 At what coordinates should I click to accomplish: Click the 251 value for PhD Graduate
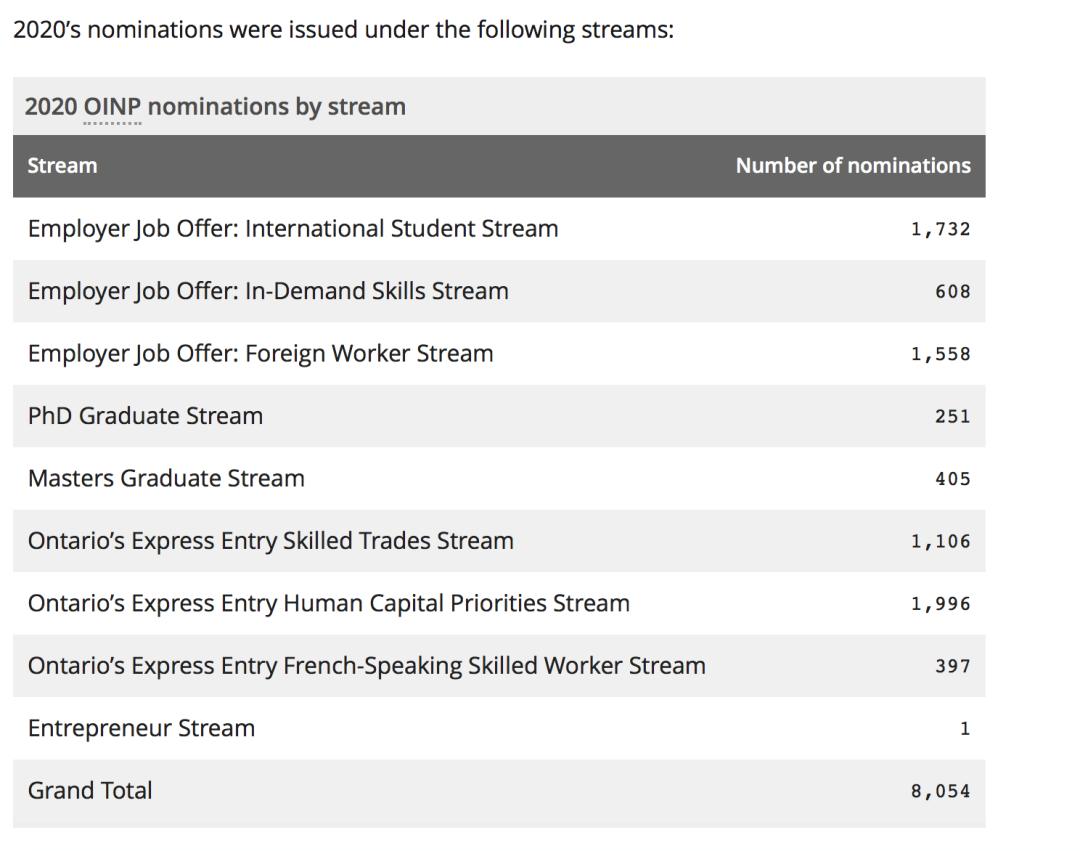point(952,417)
